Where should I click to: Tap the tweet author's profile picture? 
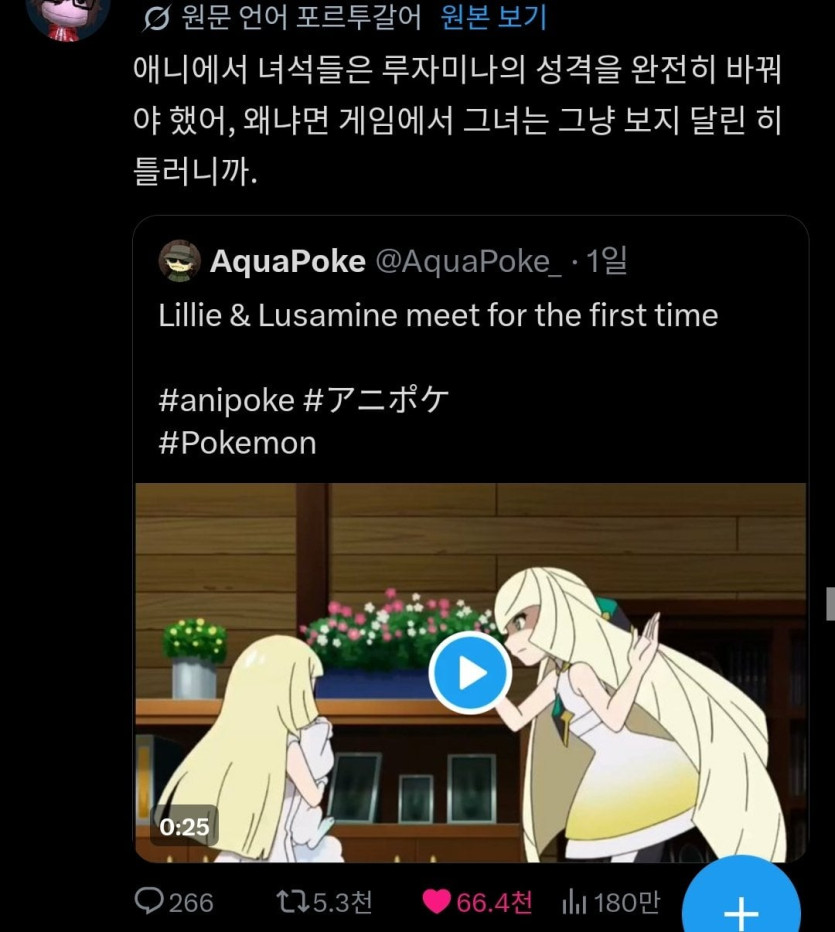68,17
